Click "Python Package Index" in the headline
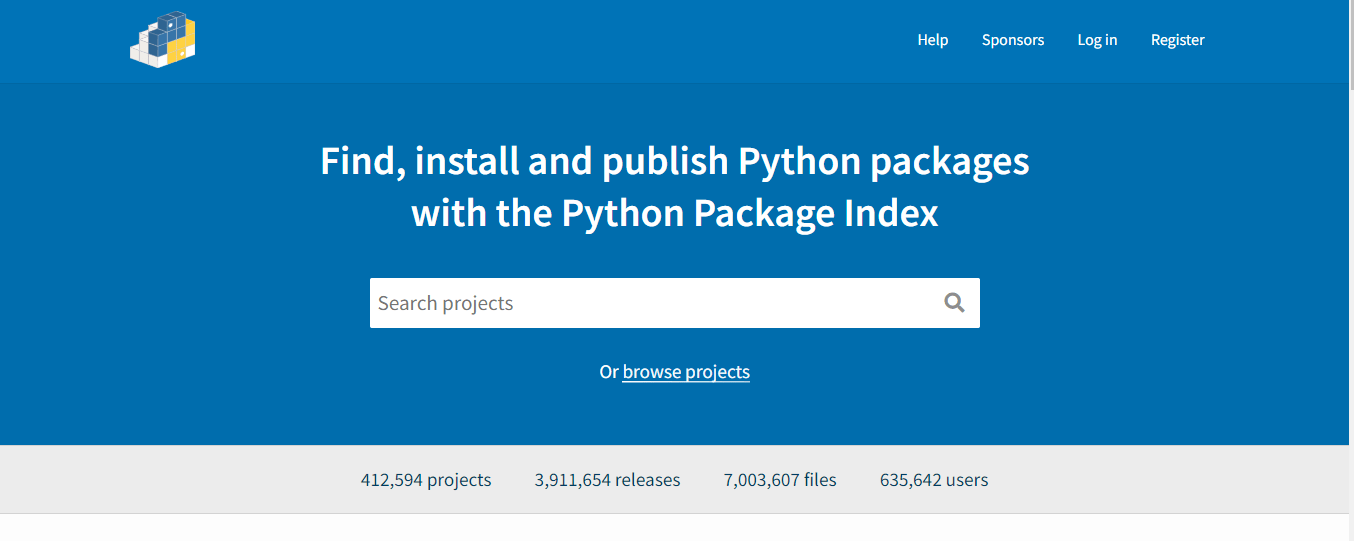1354x541 pixels. point(750,214)
